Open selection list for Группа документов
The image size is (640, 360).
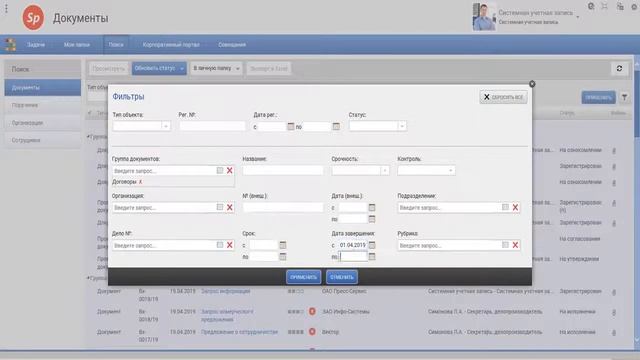[220, 171]
